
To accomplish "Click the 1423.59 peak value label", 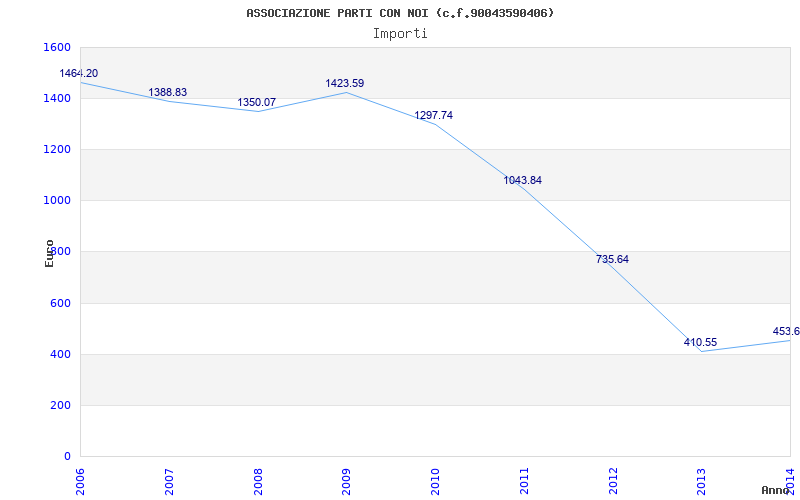I will click(345, 84).
